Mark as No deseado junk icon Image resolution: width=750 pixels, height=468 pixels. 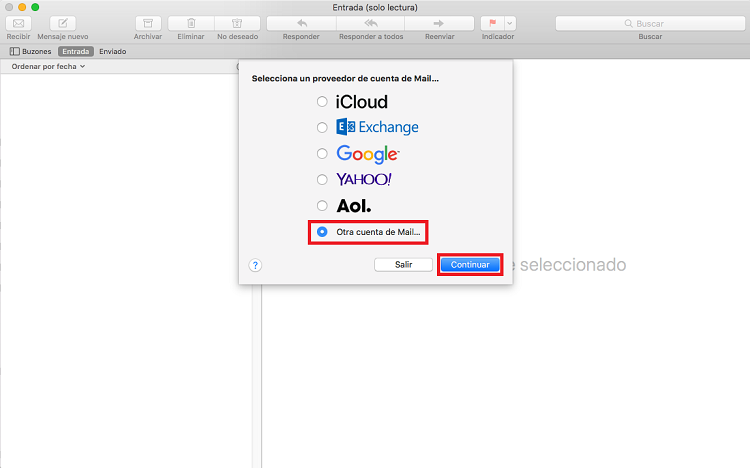[237, 23]
